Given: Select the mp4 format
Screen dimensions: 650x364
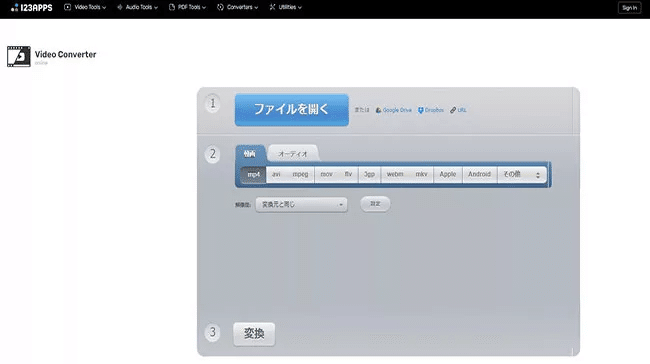Looking at the screenshot, I should click(253, 175).
